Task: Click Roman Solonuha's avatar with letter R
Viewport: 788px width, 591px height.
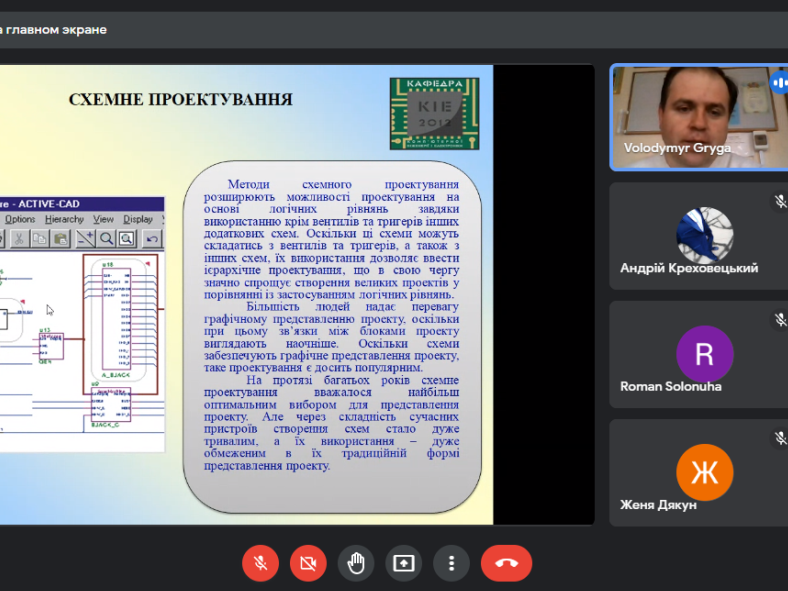Action: click(x=704, y=354)
